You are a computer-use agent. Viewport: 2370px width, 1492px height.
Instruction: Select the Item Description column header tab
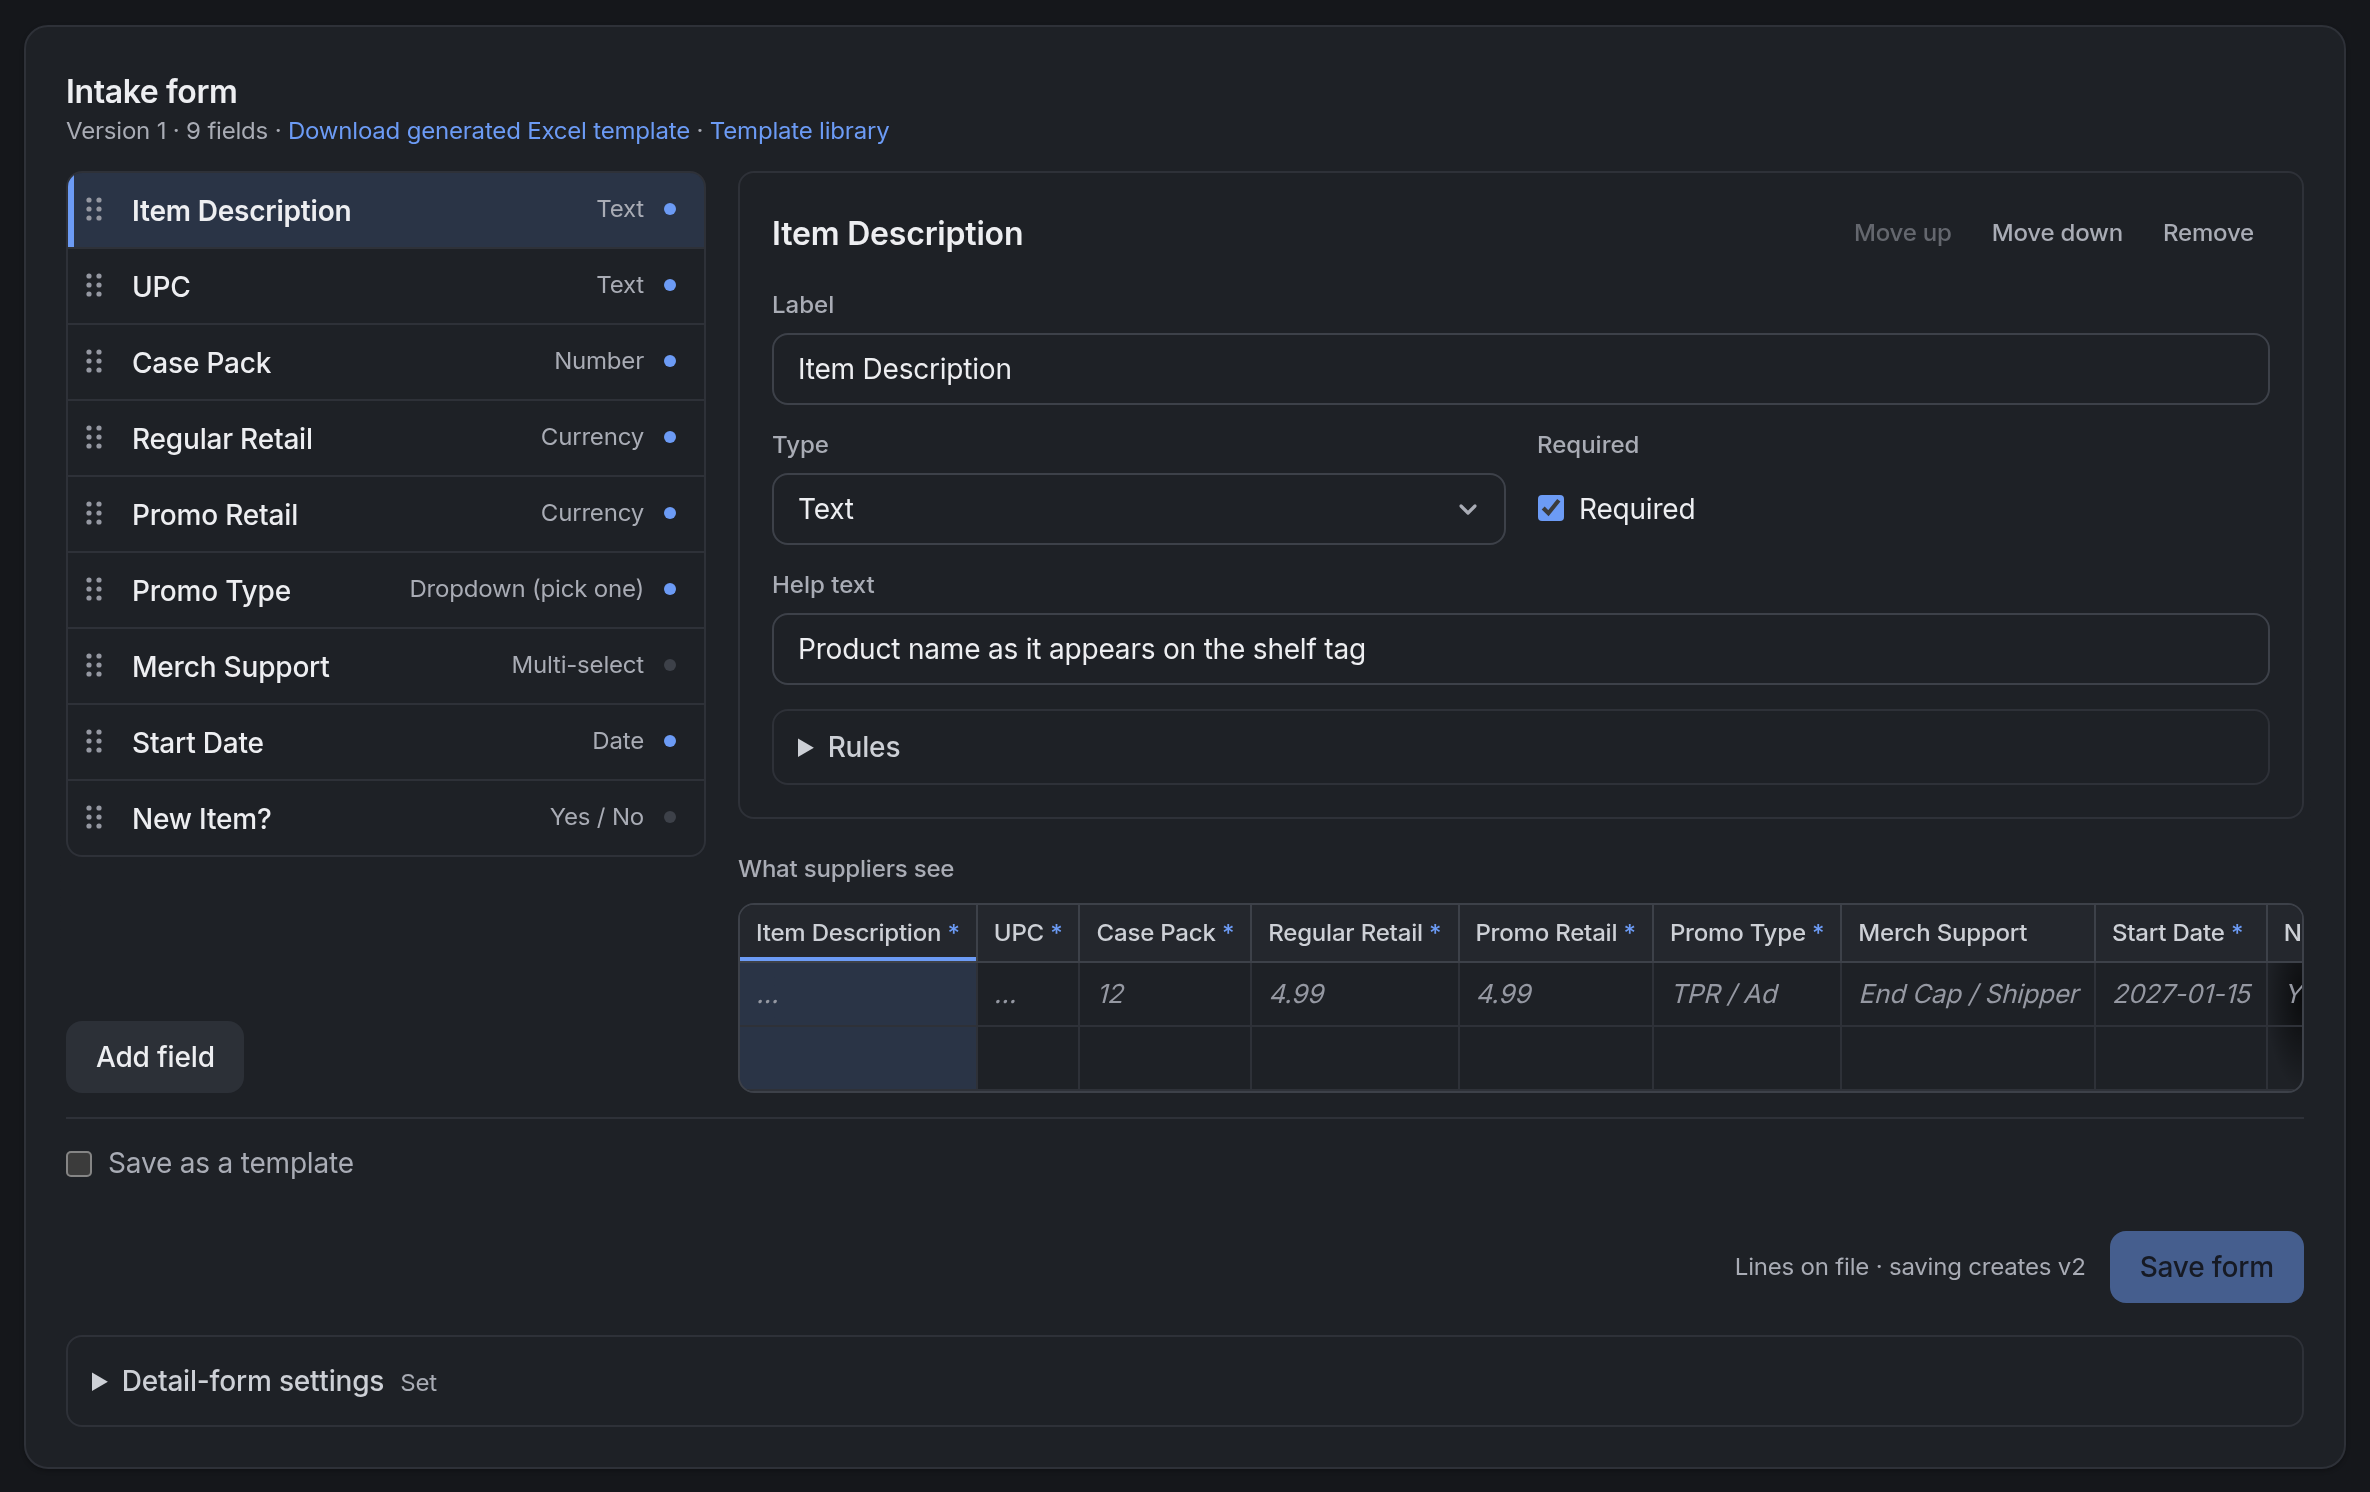click(x=857, y=933)
